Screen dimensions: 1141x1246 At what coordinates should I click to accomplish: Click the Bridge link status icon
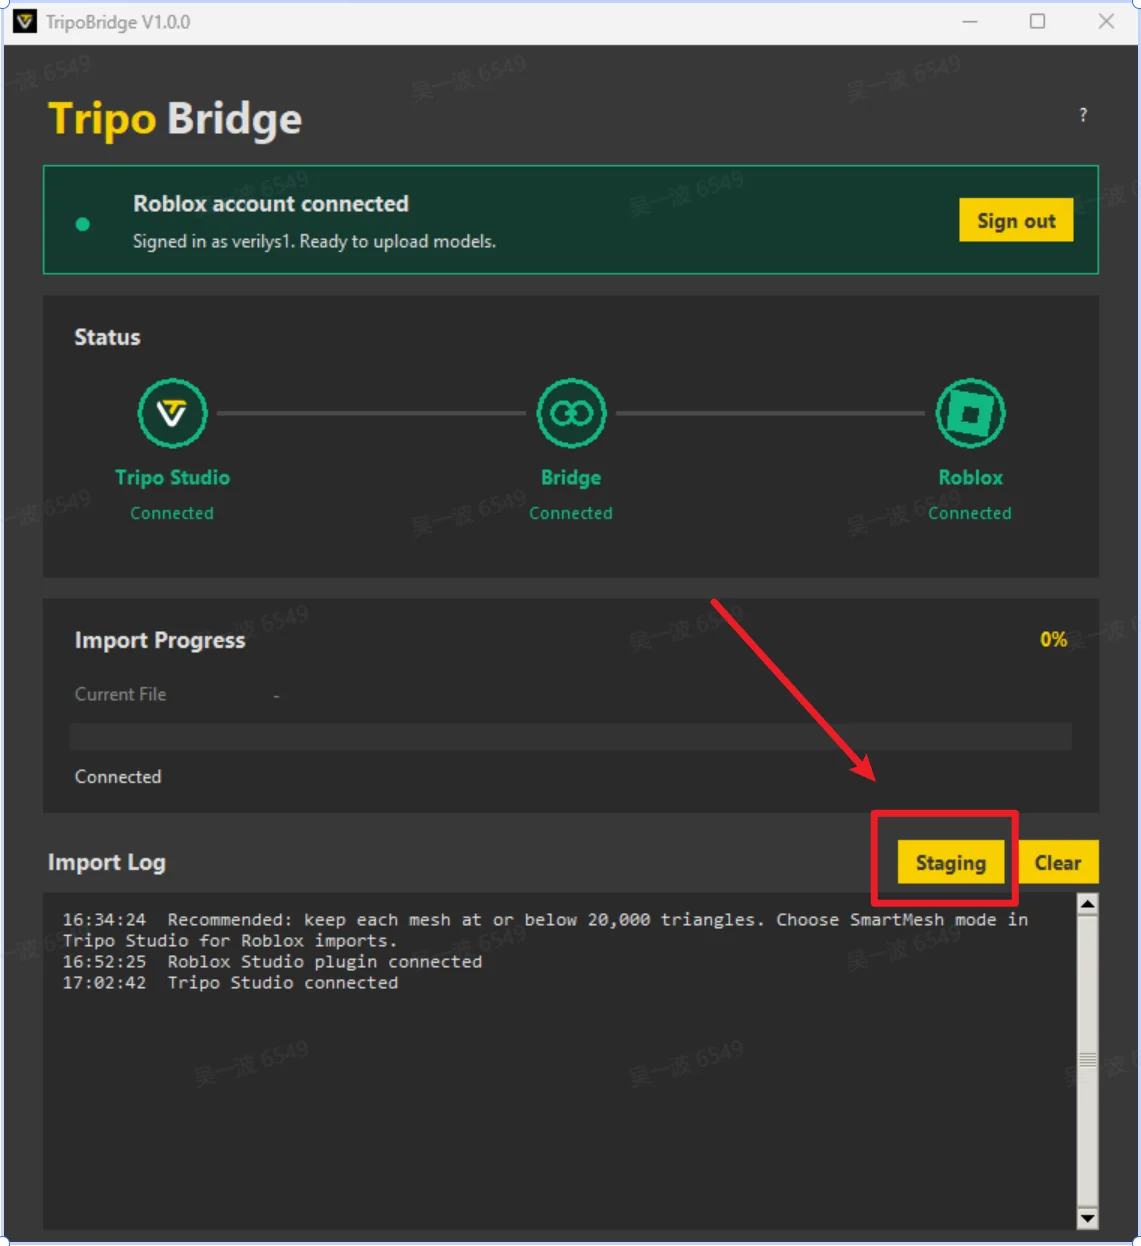(x=571, y=413)
